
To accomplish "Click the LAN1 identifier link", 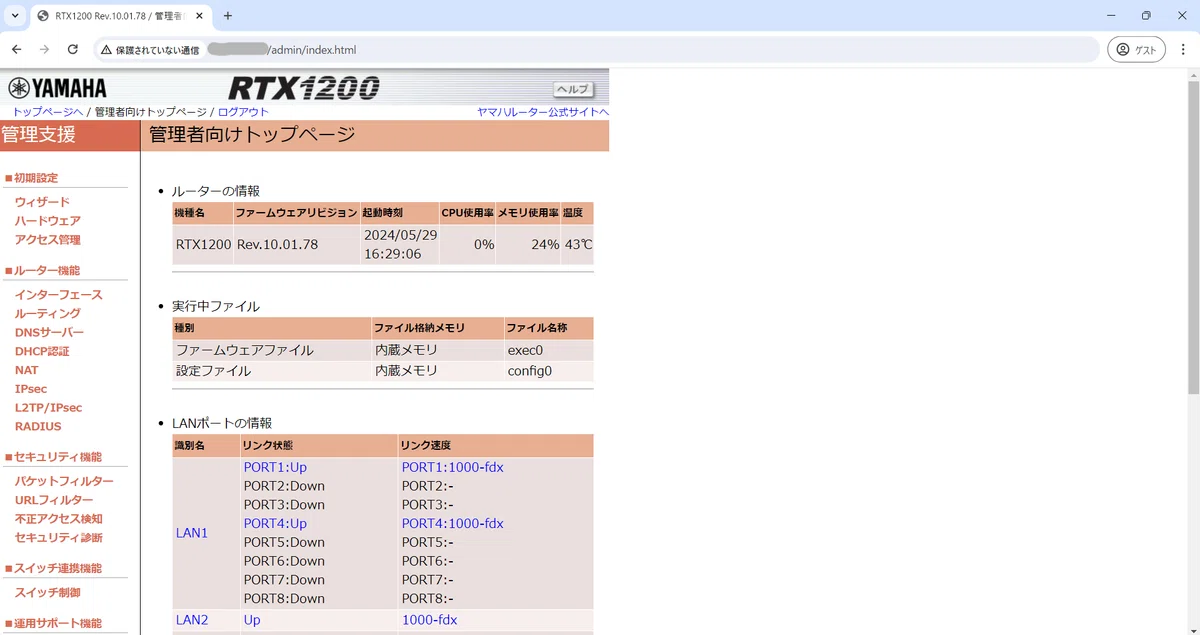I will [192, 533].
